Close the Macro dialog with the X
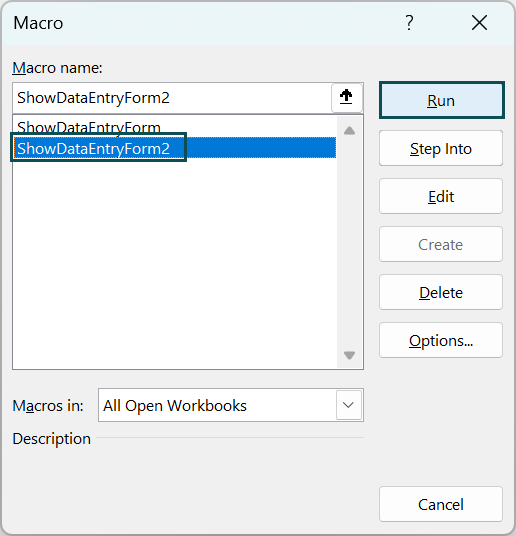Image resolution: width=516 pixels, height=536 pixels. point(479,23)
